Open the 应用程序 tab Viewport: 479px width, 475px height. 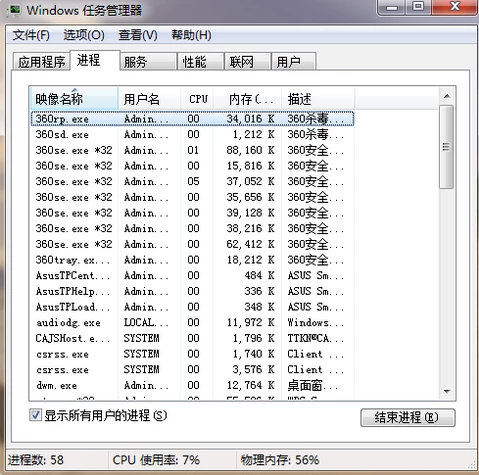pyautogui.click(x=41, y=61)
